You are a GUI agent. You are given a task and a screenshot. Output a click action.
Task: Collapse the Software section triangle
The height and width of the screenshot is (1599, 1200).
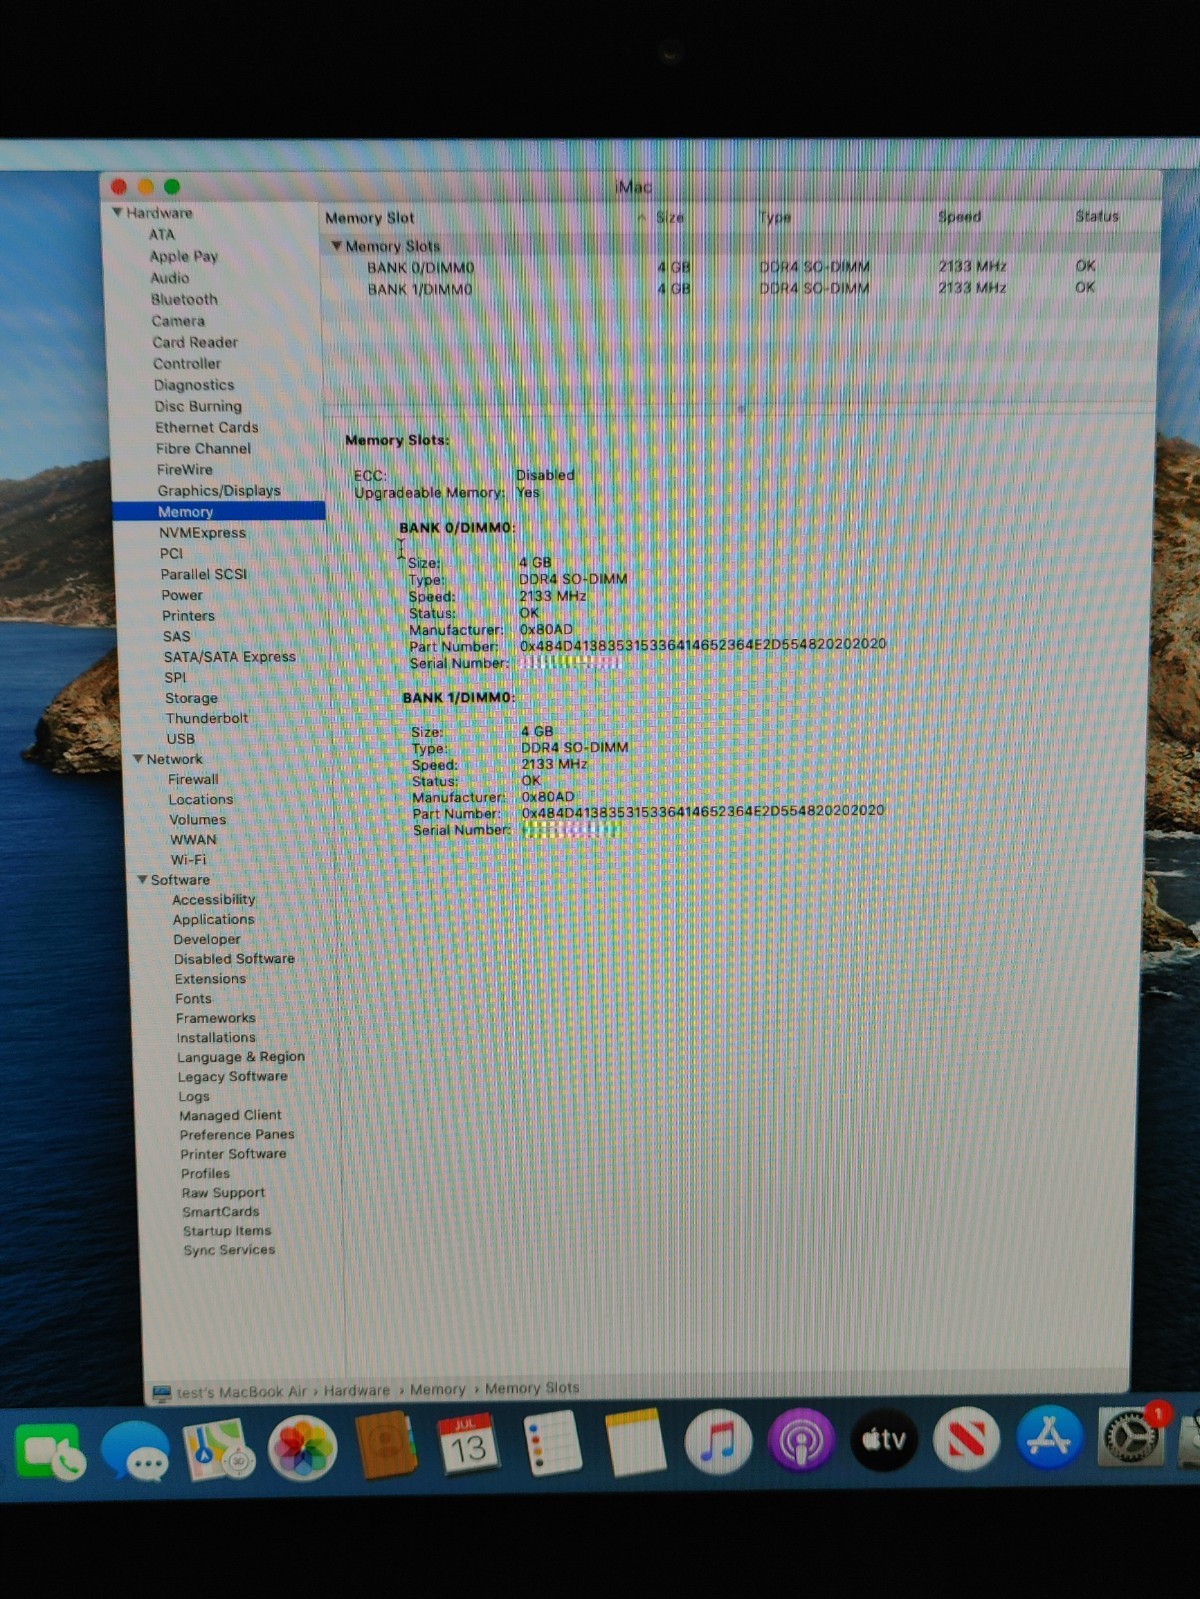click(142, 880)
